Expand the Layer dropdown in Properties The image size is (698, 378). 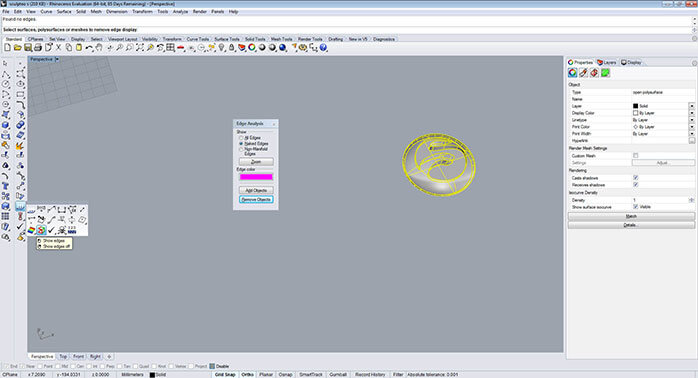pyautogui.click(x=691, y=106)
